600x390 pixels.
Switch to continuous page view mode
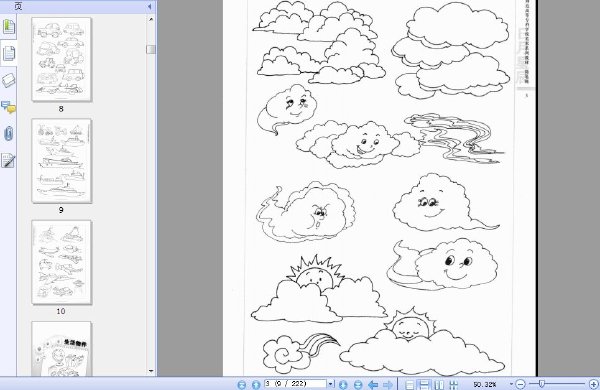point(424,385)
